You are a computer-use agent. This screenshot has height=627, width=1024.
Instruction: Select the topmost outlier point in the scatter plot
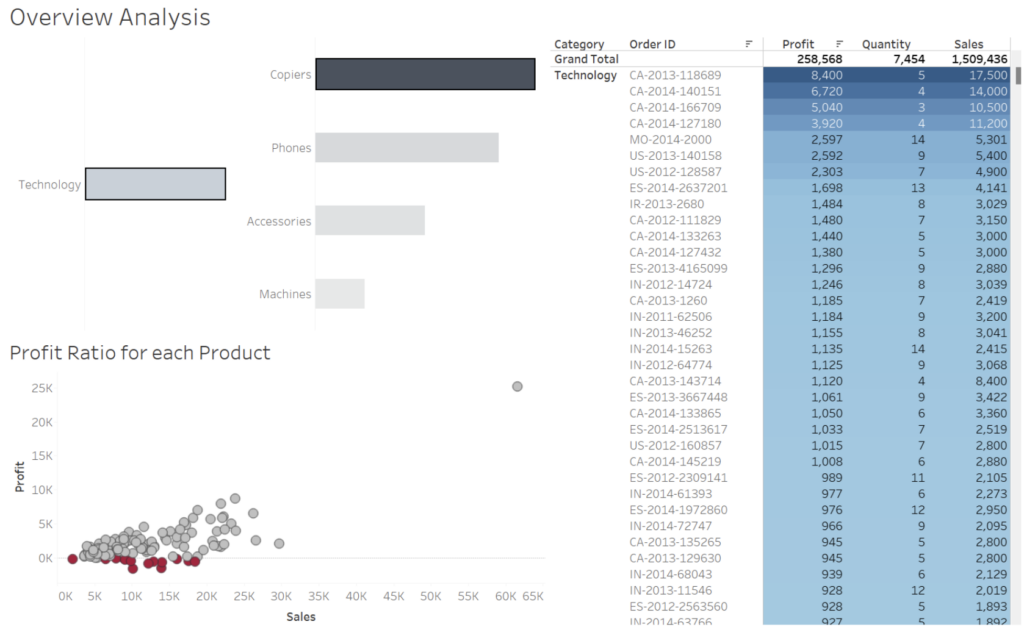click(517, 386)
